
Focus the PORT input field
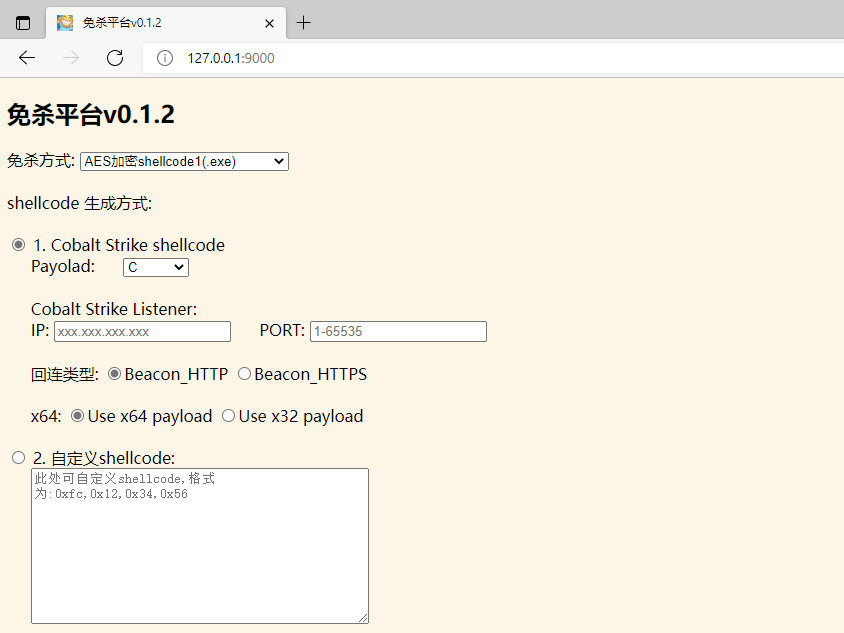coord(398,331)
